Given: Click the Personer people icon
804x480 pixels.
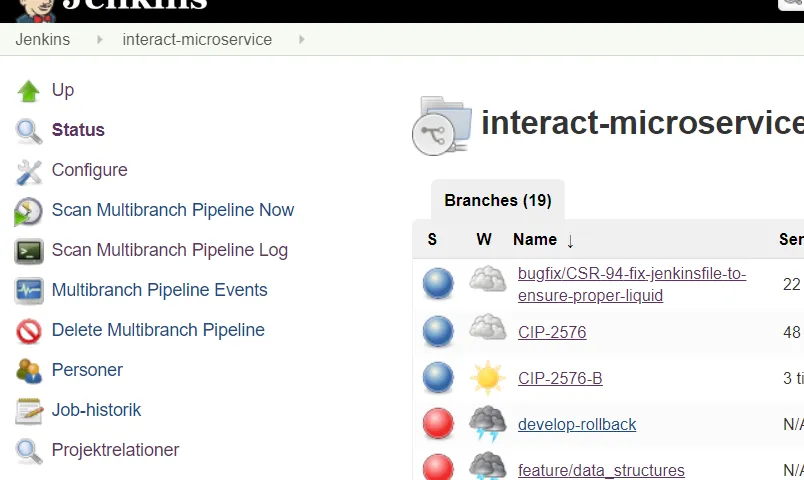Looking at the screenshot, I should [x=29, y=371].
